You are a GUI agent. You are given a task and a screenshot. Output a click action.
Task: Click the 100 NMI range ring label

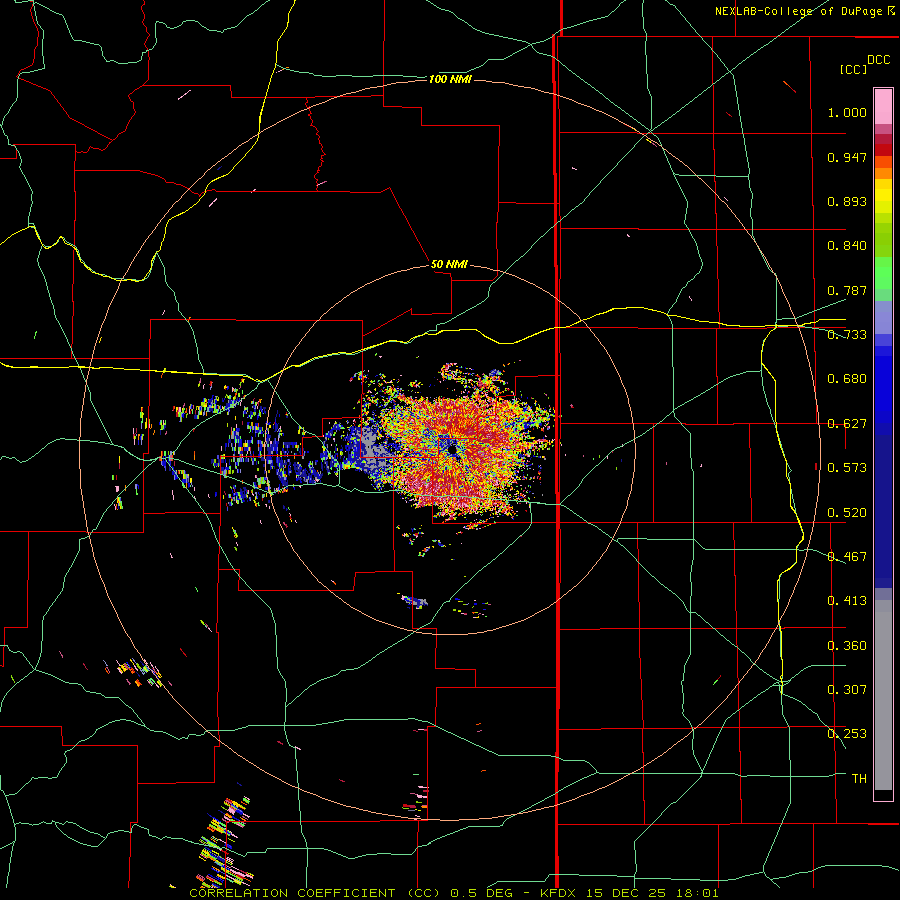point(450,79)
